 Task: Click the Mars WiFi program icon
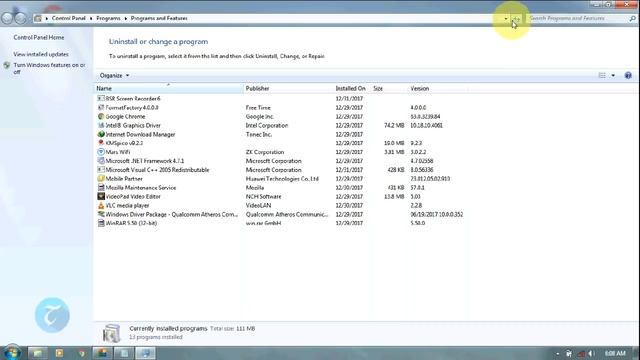tap(101, 152)
